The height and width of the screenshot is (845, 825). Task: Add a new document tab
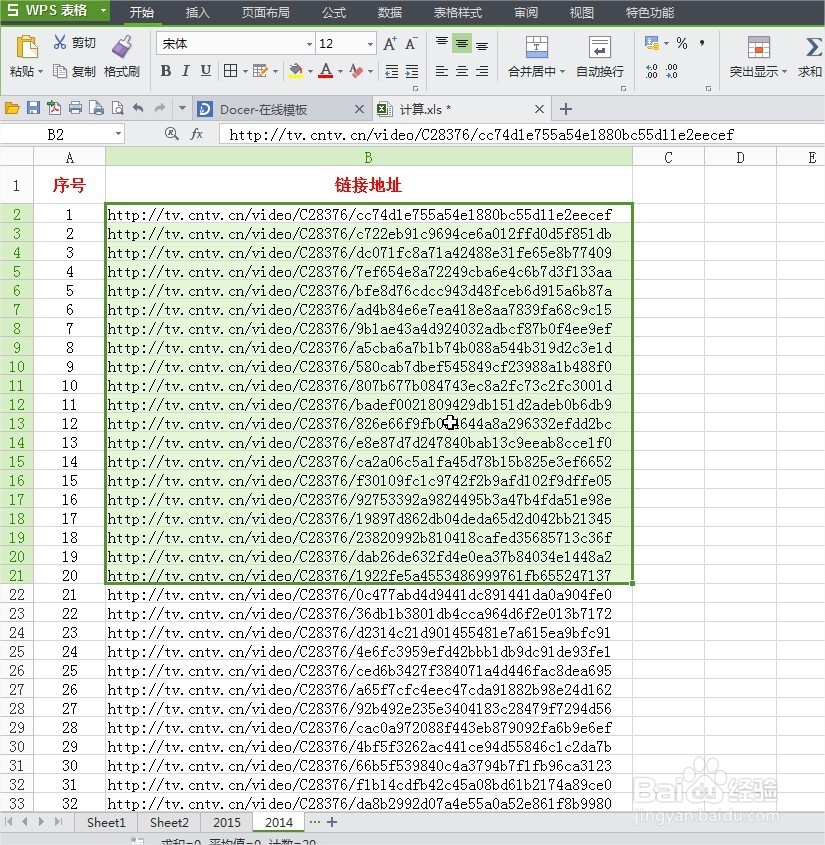565,109
